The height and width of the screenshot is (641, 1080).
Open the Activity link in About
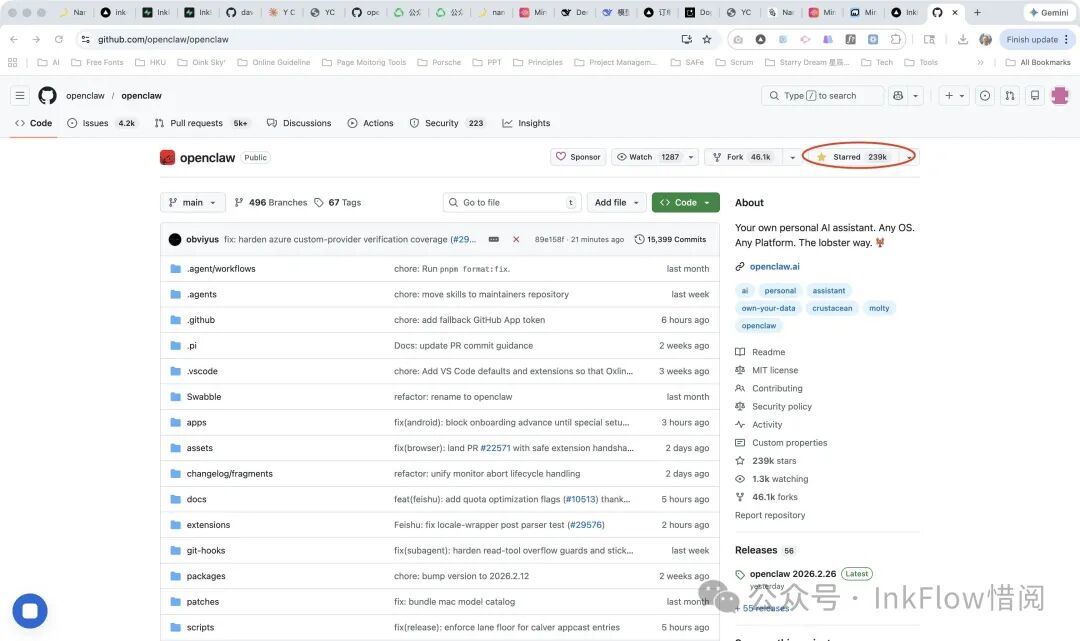pyautogui.click(x=767, y=425)
